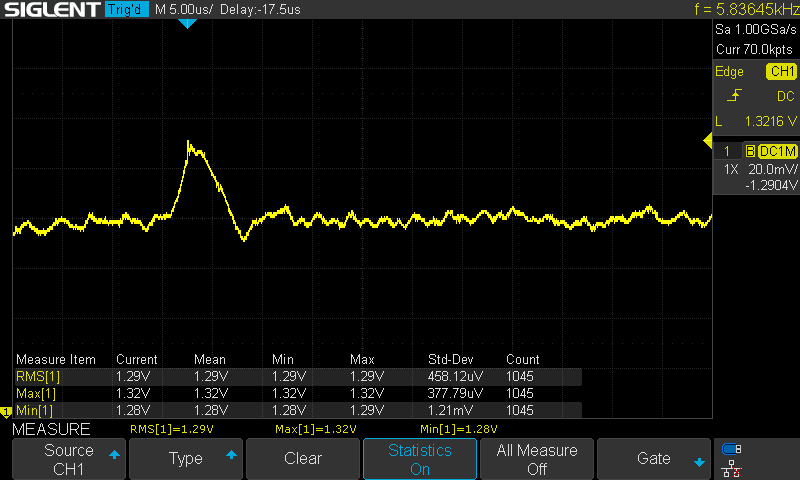This screenshot has width=800, height=480.
Task: Select the CH1 trigger source badge
Action: (x=781, y=71)
